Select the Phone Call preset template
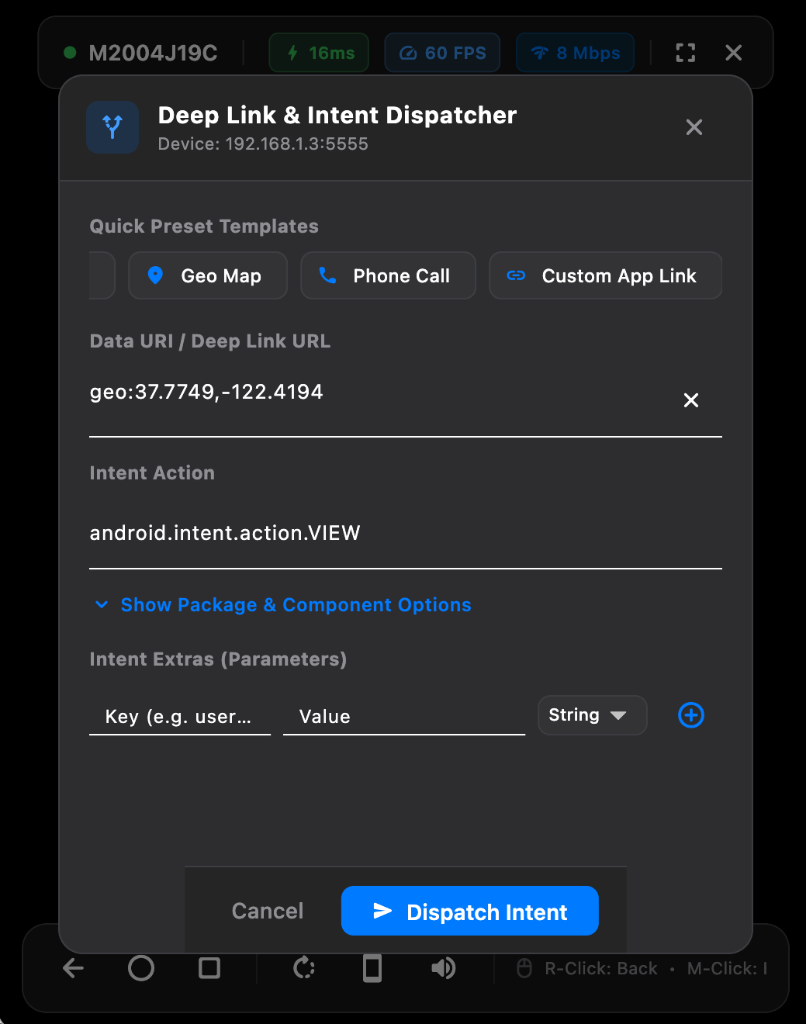The width and height of the screenshot is (806, 1024). click(388, 276)
